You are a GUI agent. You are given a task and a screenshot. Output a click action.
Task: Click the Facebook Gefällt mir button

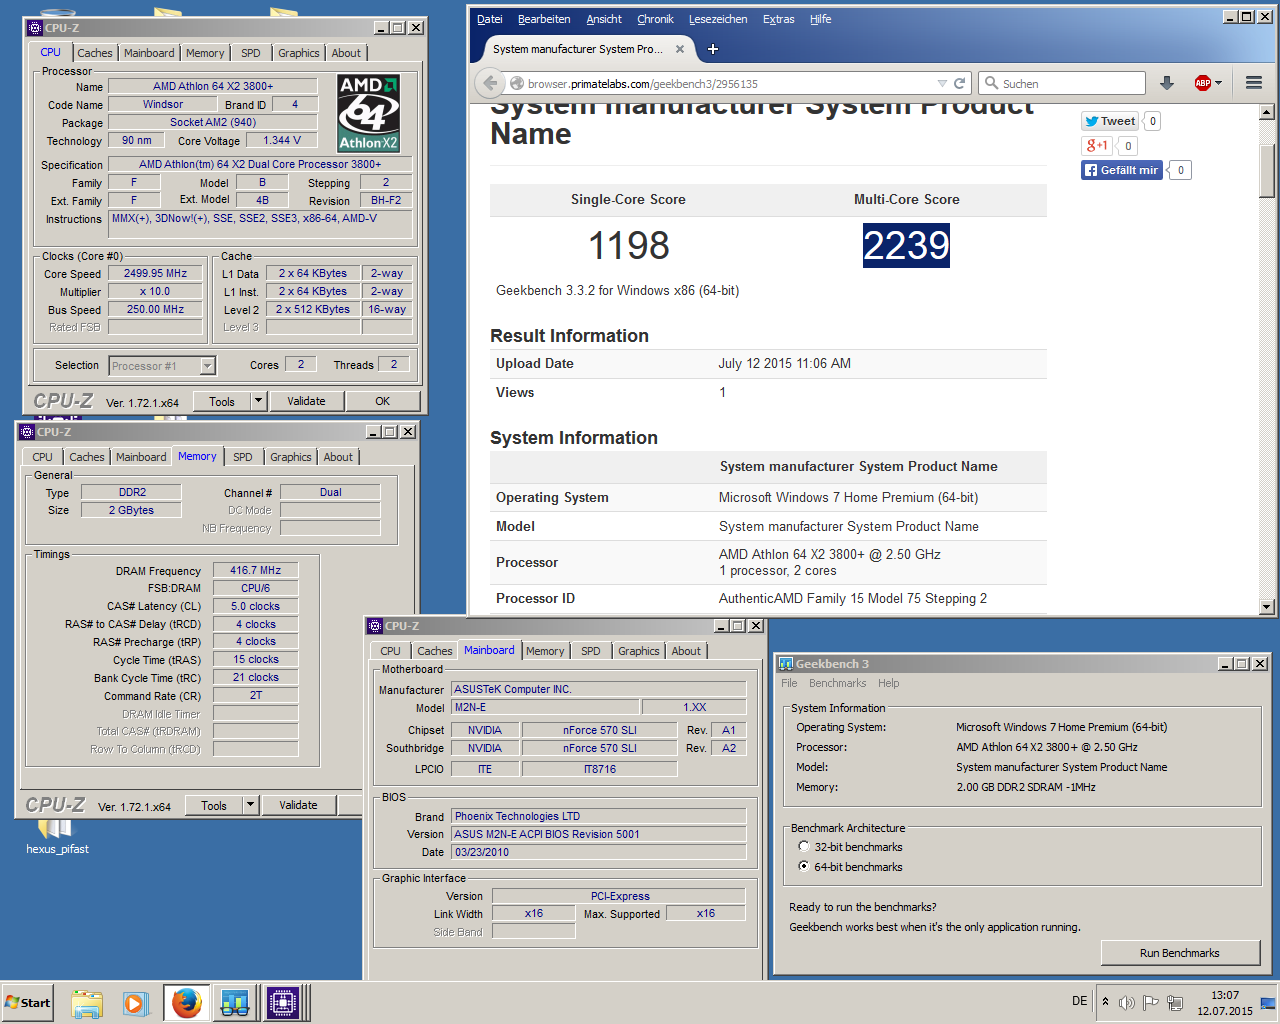[x=1121, y=170]
